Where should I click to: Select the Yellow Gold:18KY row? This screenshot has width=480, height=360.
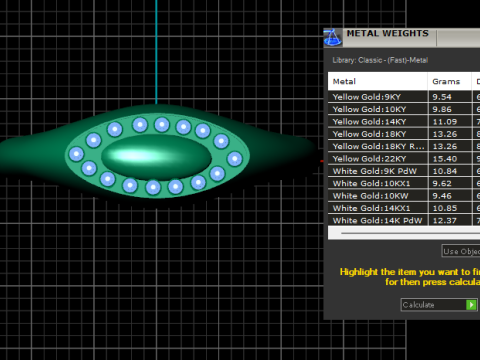(x=404, y=134)
